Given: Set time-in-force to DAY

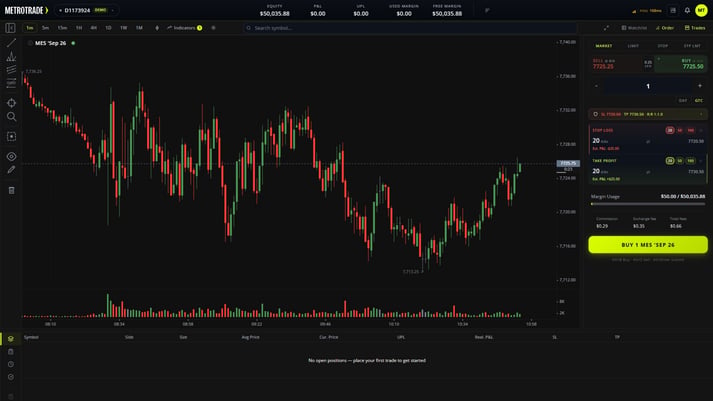Looking at the screenshot, I should [x=683, y=100].
